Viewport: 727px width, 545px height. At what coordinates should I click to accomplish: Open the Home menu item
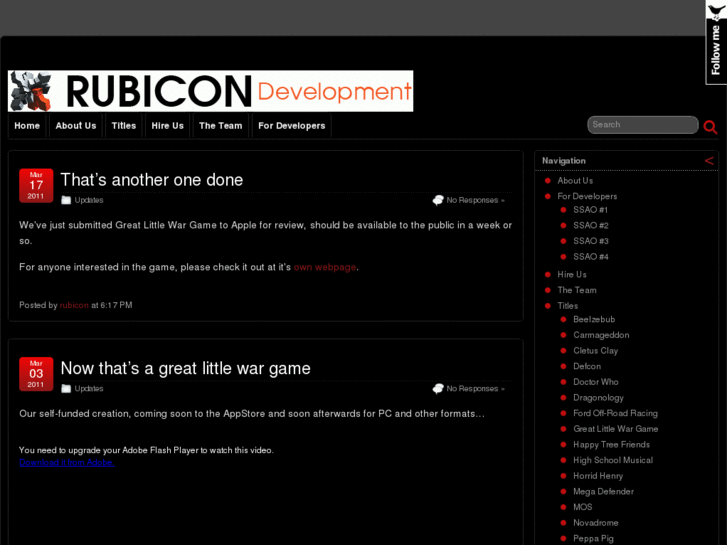click(27, 126)
